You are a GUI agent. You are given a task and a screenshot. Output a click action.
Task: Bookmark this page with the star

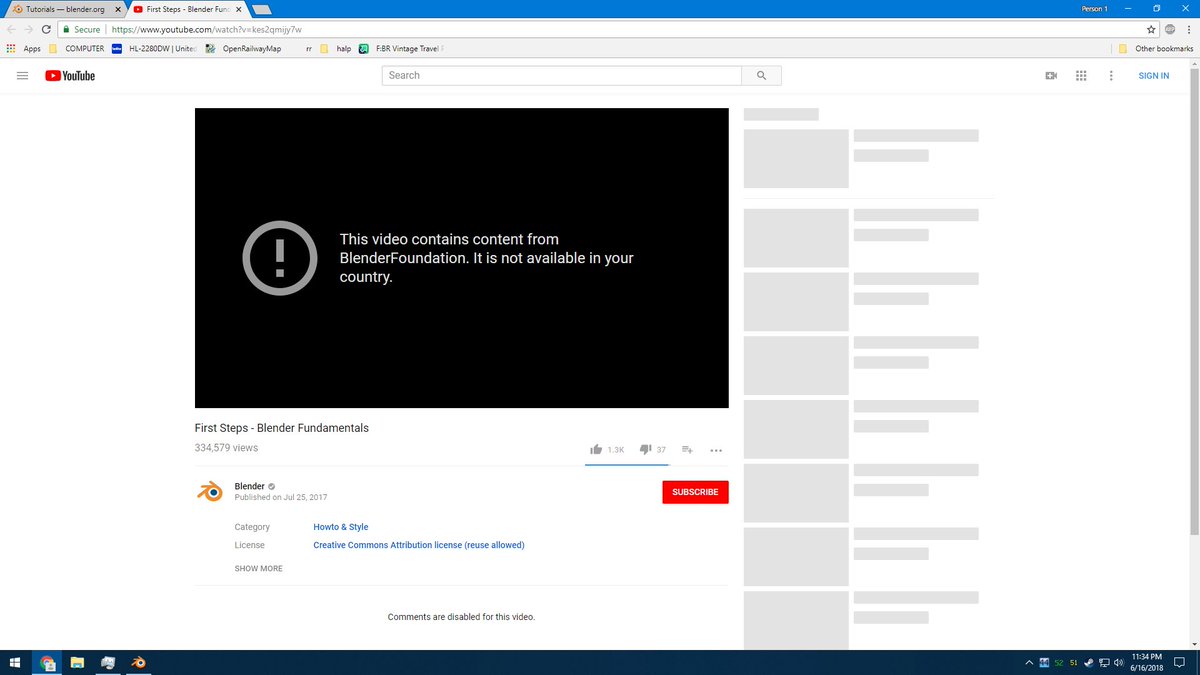(1151, 29)
